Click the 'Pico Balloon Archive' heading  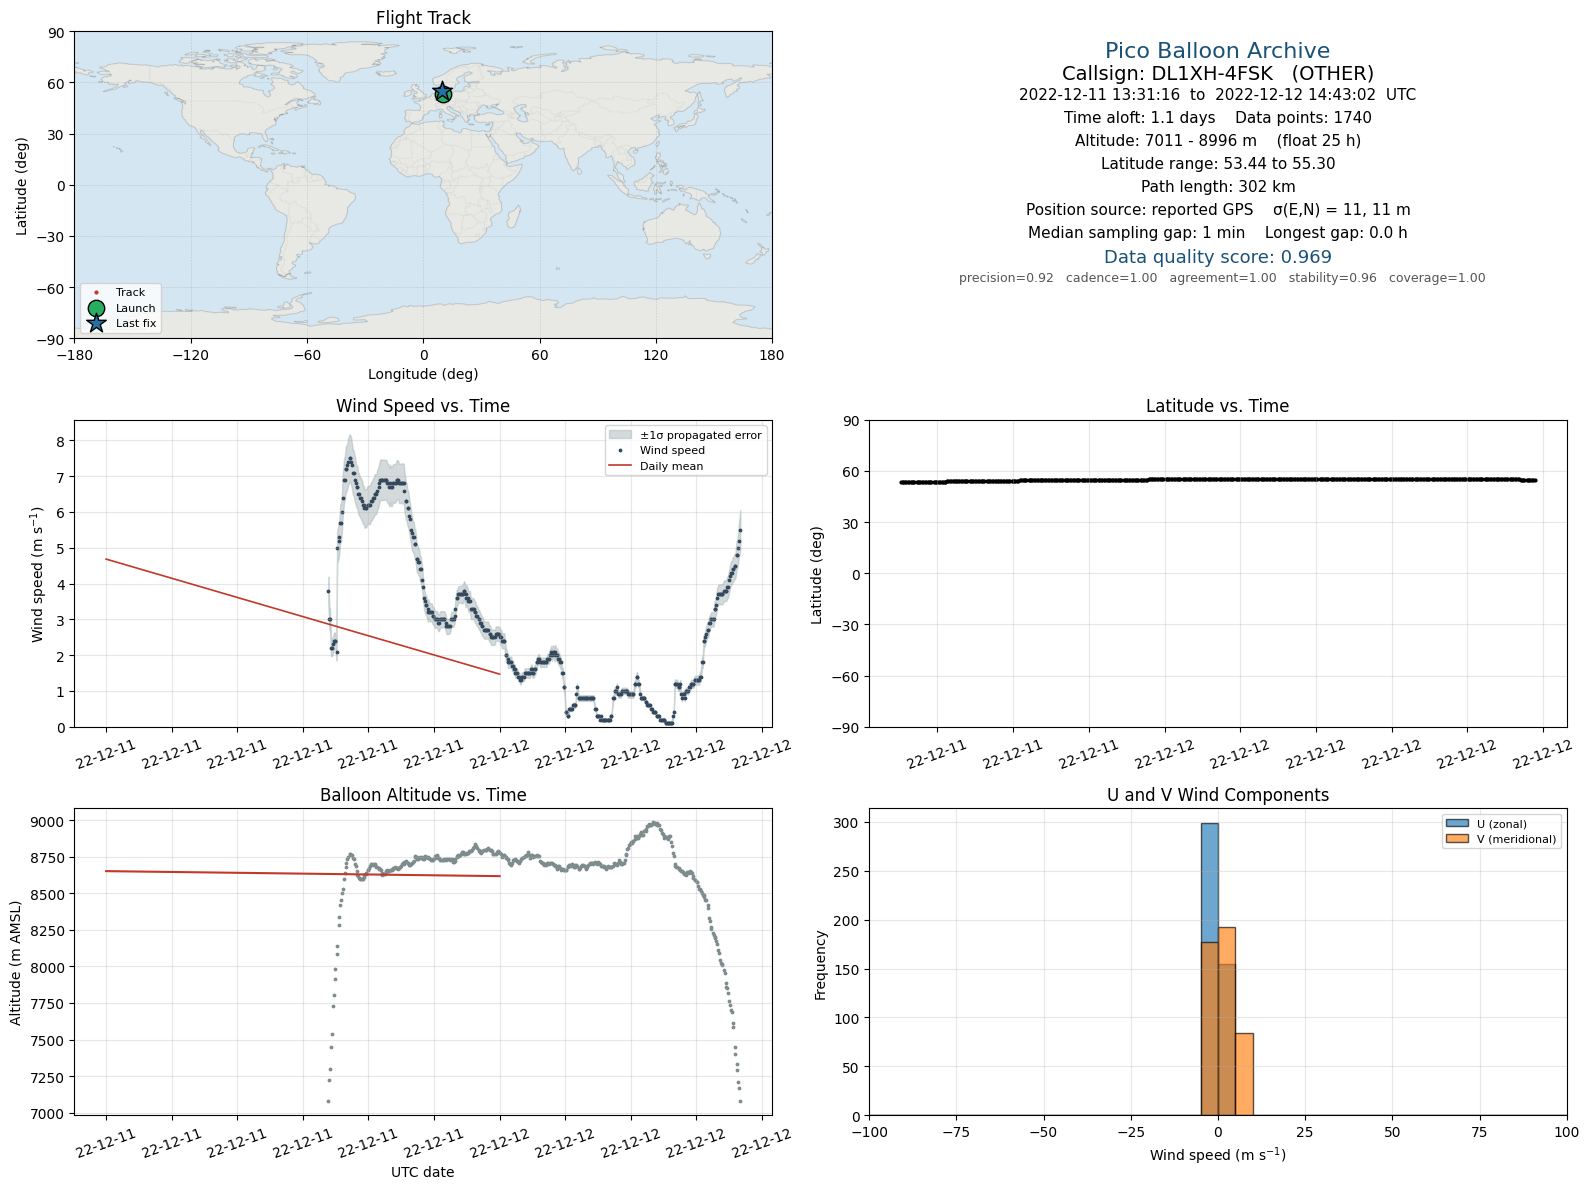[x=1217, y=51]
